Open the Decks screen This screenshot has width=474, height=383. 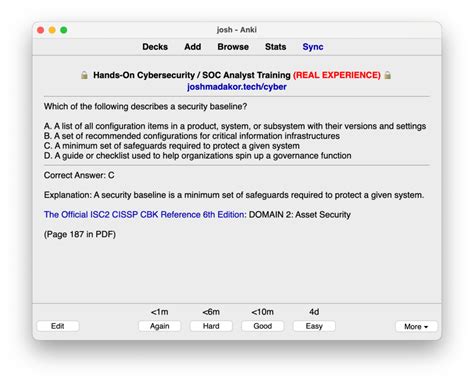tap(155, 47)
